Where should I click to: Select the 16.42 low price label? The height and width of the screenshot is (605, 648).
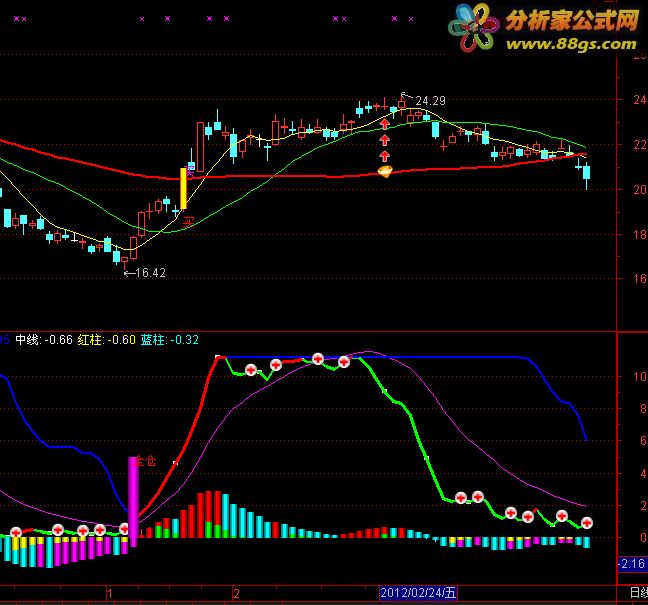[150, 273]
